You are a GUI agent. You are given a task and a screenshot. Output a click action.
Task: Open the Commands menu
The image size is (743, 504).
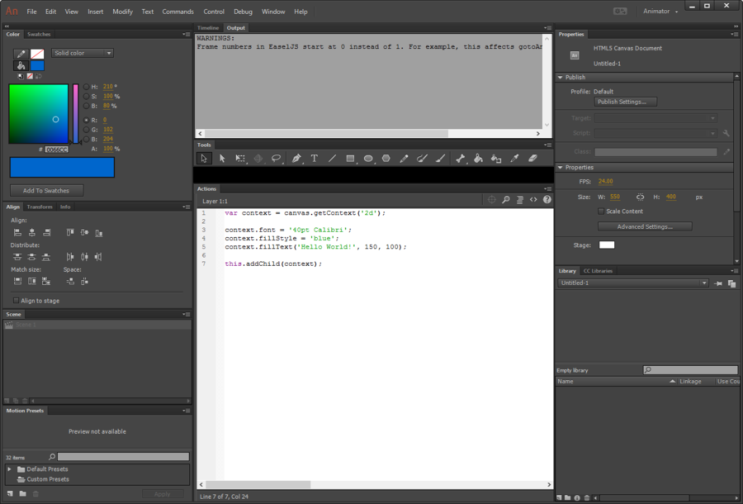(x=178, y=11)
